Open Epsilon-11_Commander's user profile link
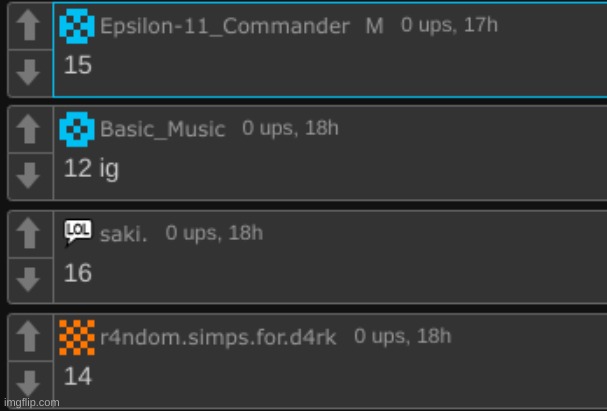607x411 pixels. [x=225, y=27]
